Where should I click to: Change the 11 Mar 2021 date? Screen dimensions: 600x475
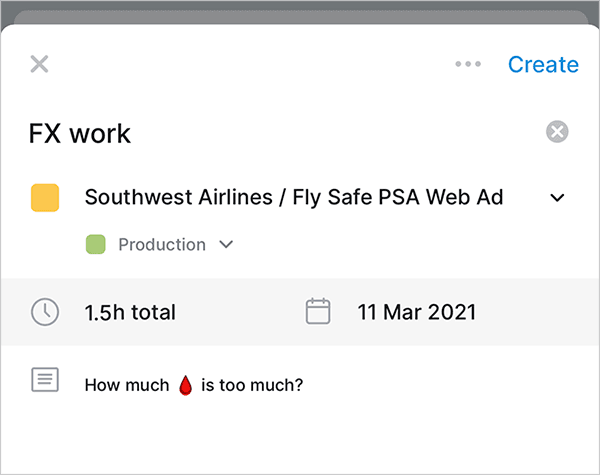point(417,312)
